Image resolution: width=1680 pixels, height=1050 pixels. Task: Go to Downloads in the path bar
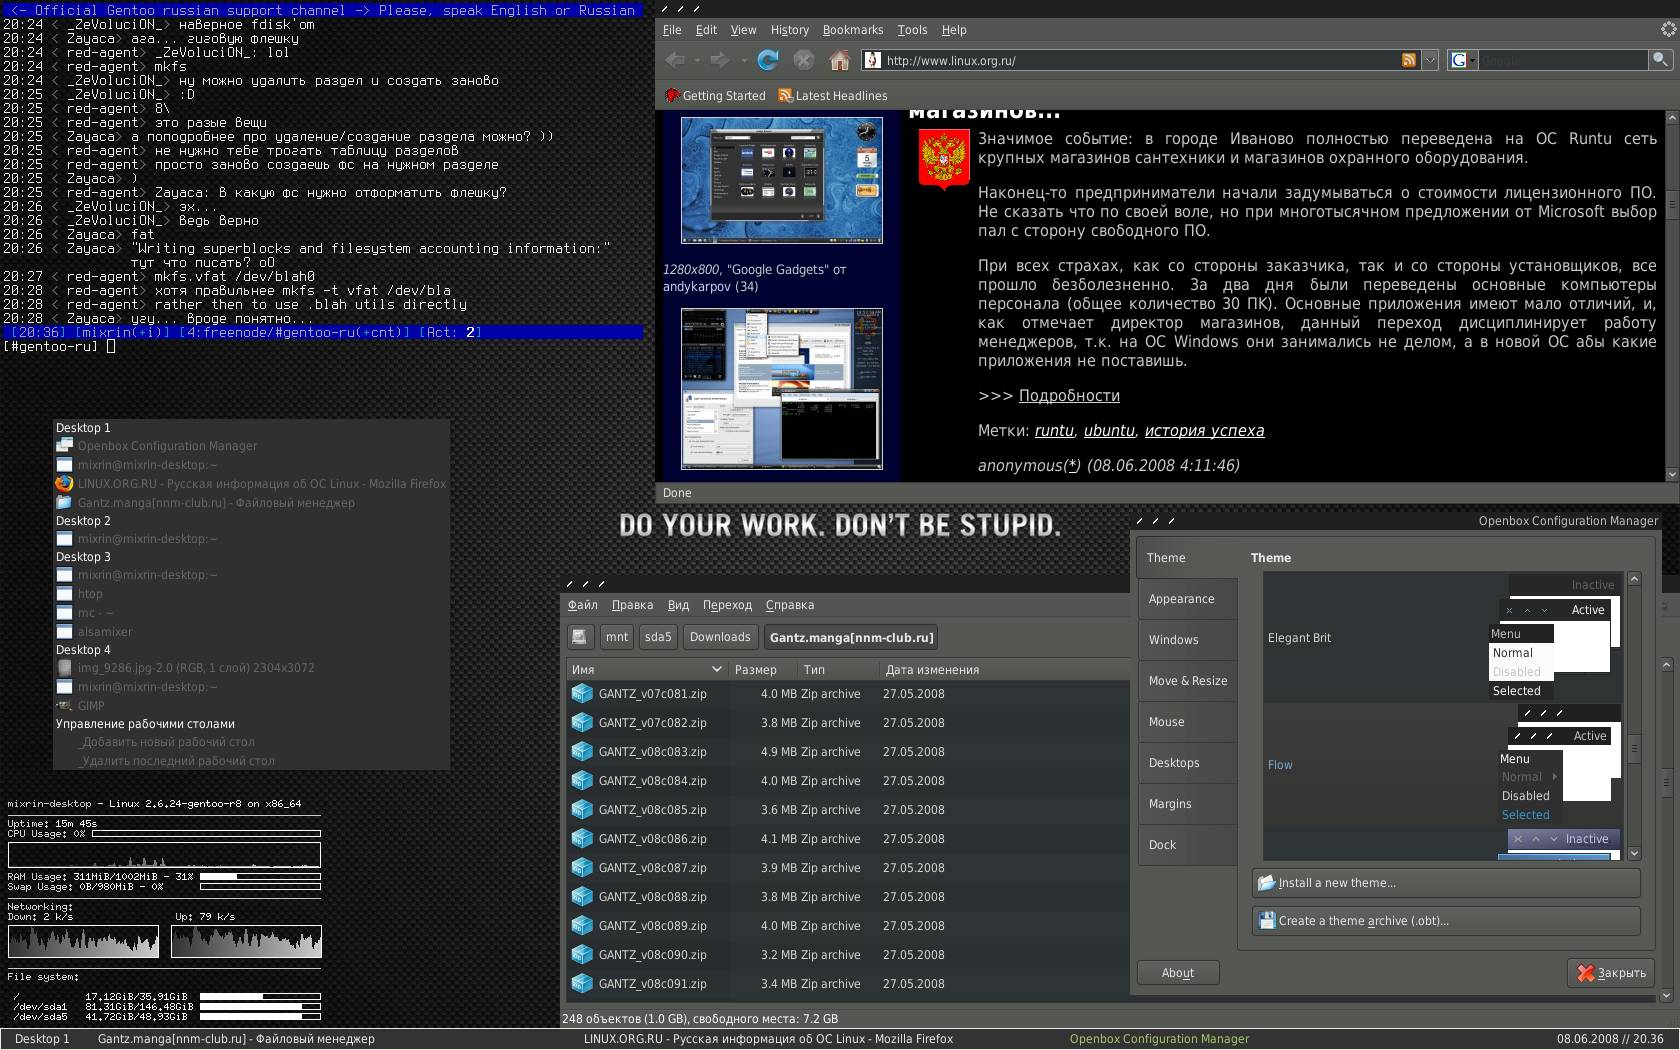click(x=720, y=637)
